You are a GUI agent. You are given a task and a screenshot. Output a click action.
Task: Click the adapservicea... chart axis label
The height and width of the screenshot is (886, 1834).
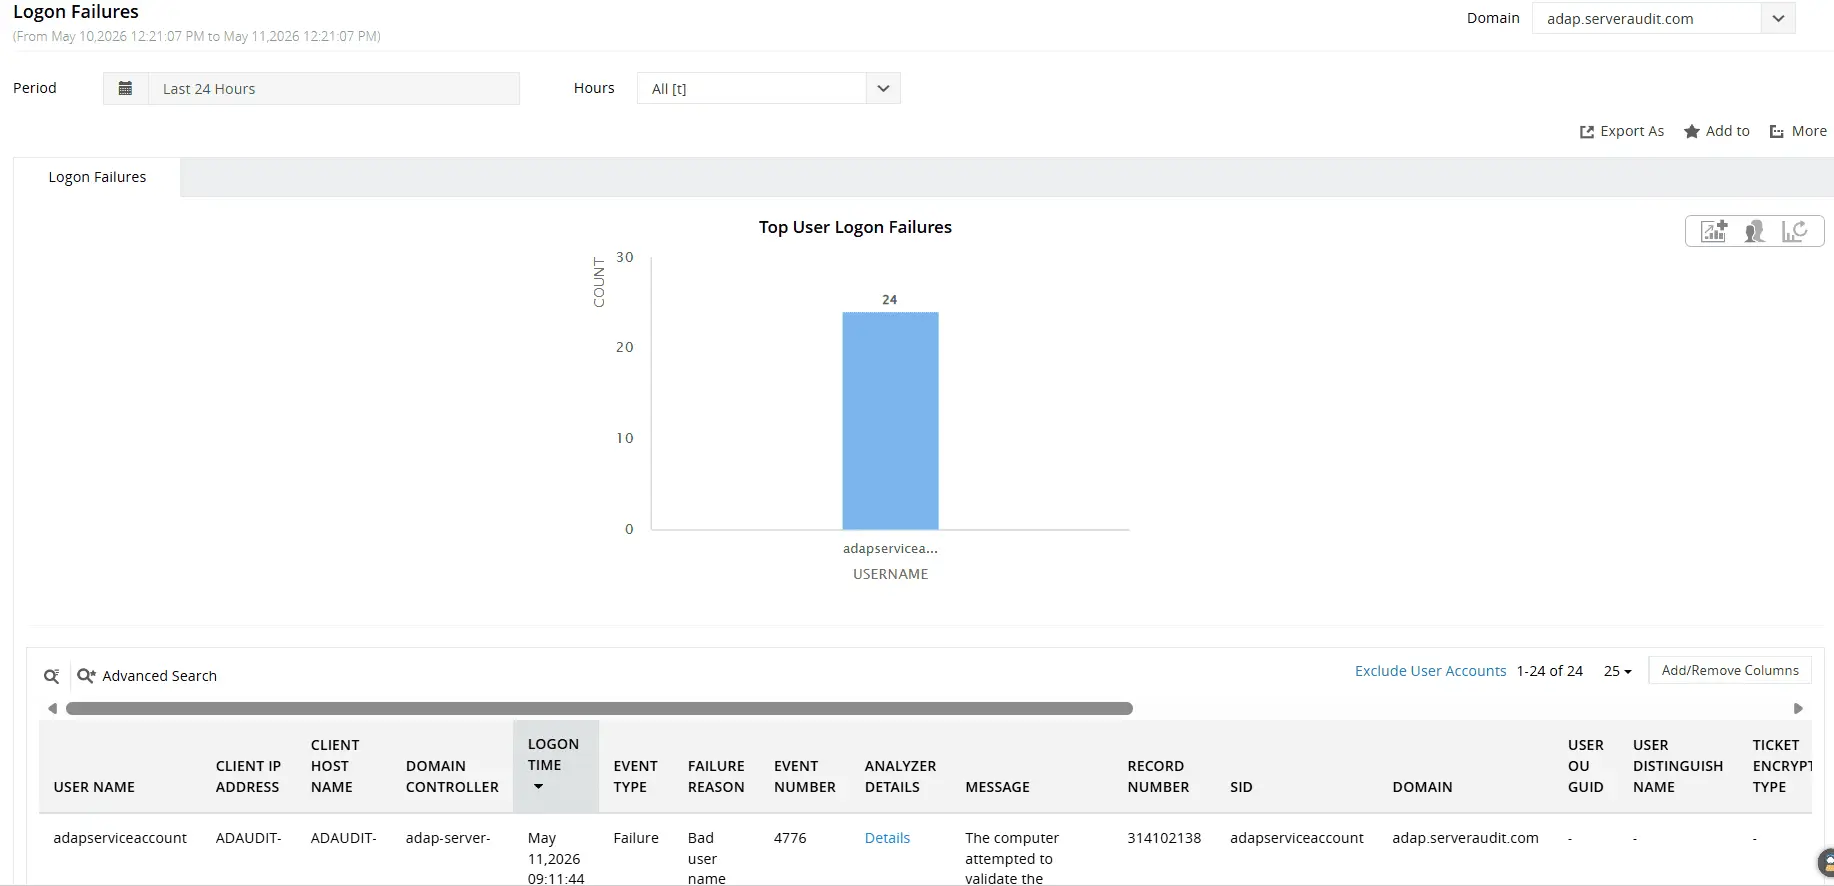coord(890,548)
